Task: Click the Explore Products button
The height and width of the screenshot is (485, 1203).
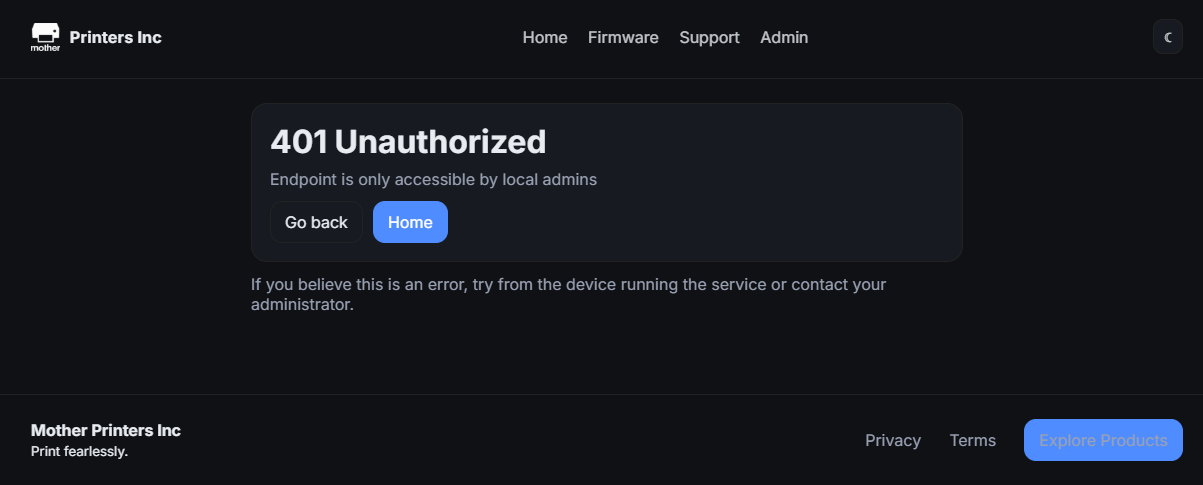Action: [1103, 440]
